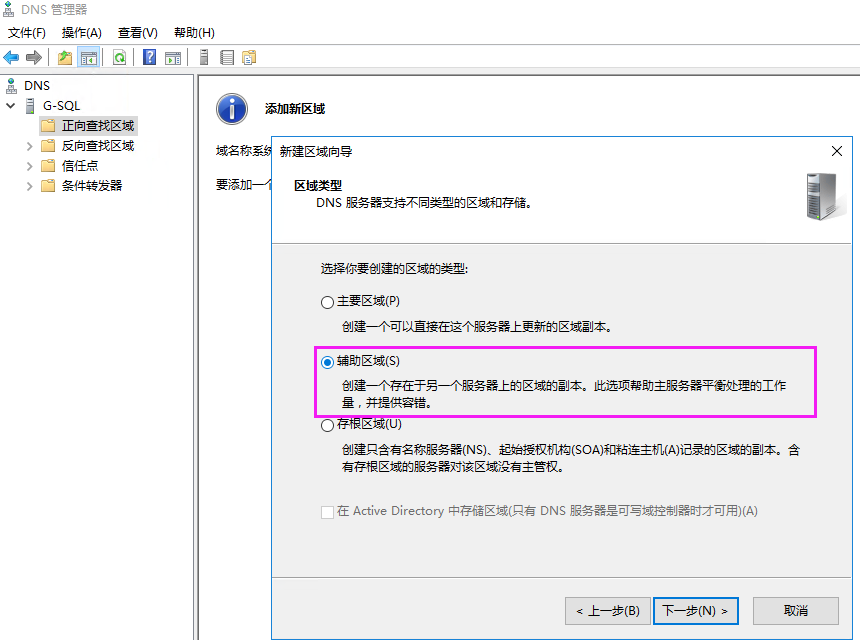The image size is (860, 640).
Task: Click the 存根区域 description paragraph
Action: click(x=571, y=458)
